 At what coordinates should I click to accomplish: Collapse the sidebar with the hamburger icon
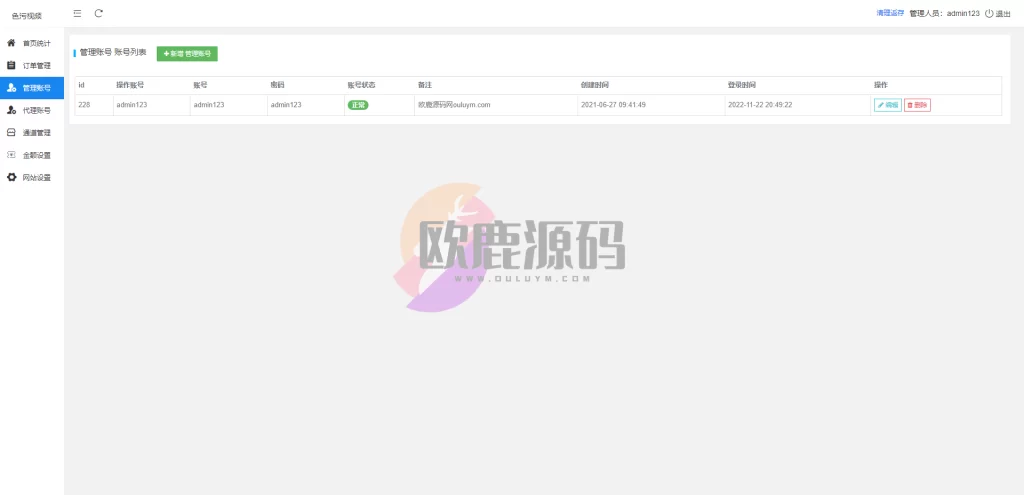78,13
